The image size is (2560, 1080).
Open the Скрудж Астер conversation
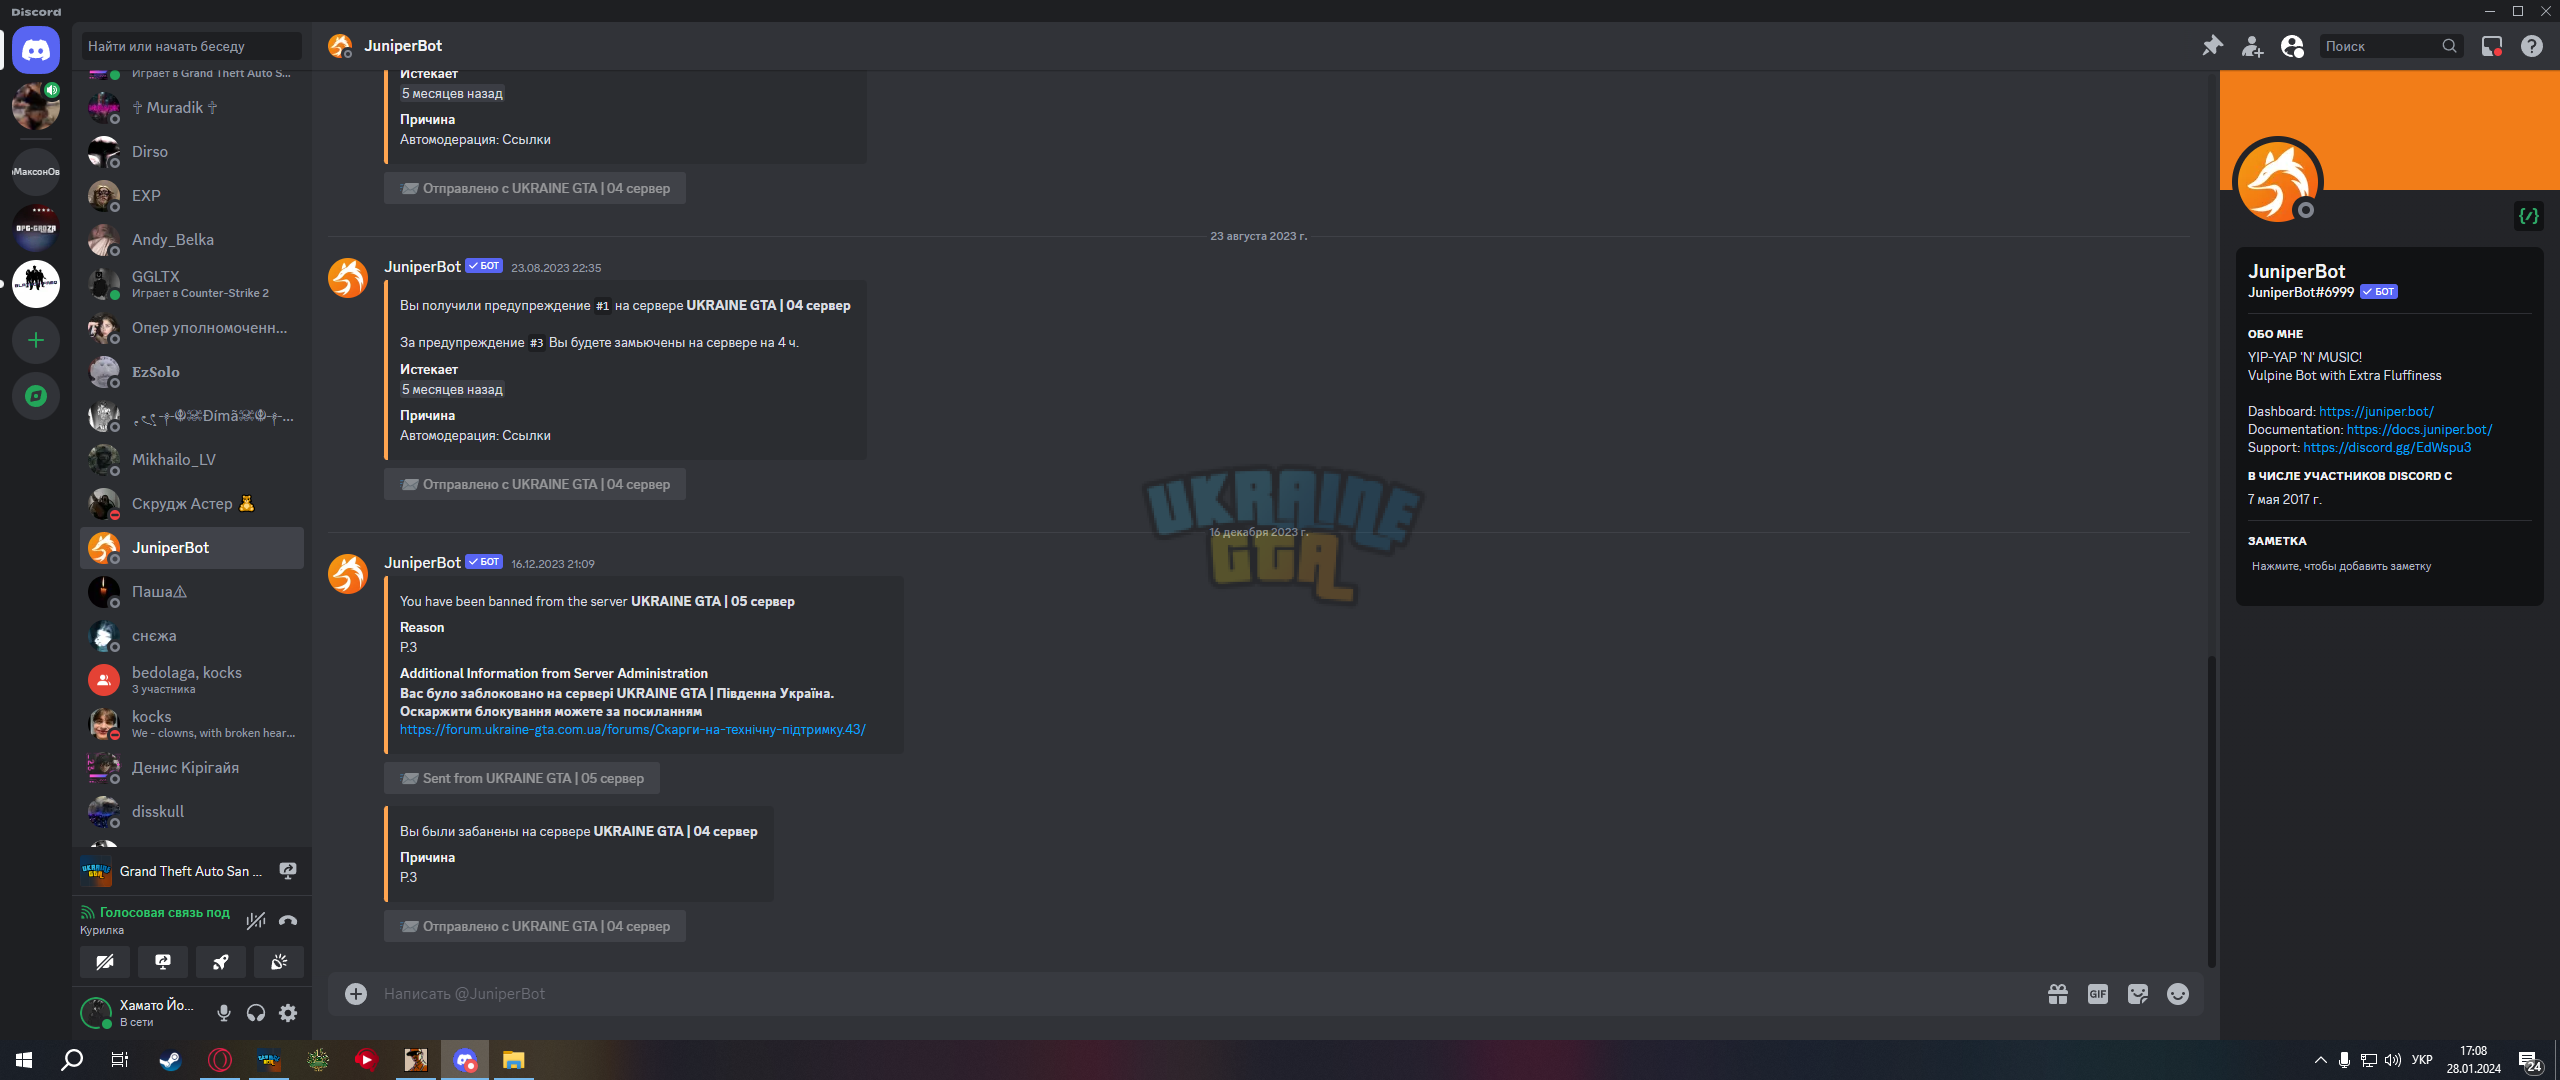[192, 504]
